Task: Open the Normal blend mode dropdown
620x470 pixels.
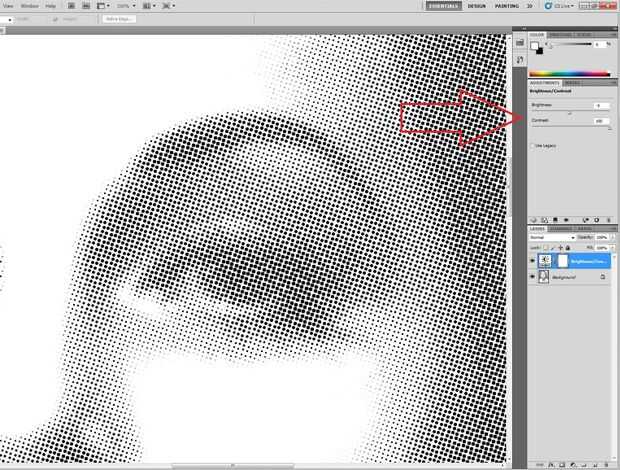Action: tap(552, 237)
